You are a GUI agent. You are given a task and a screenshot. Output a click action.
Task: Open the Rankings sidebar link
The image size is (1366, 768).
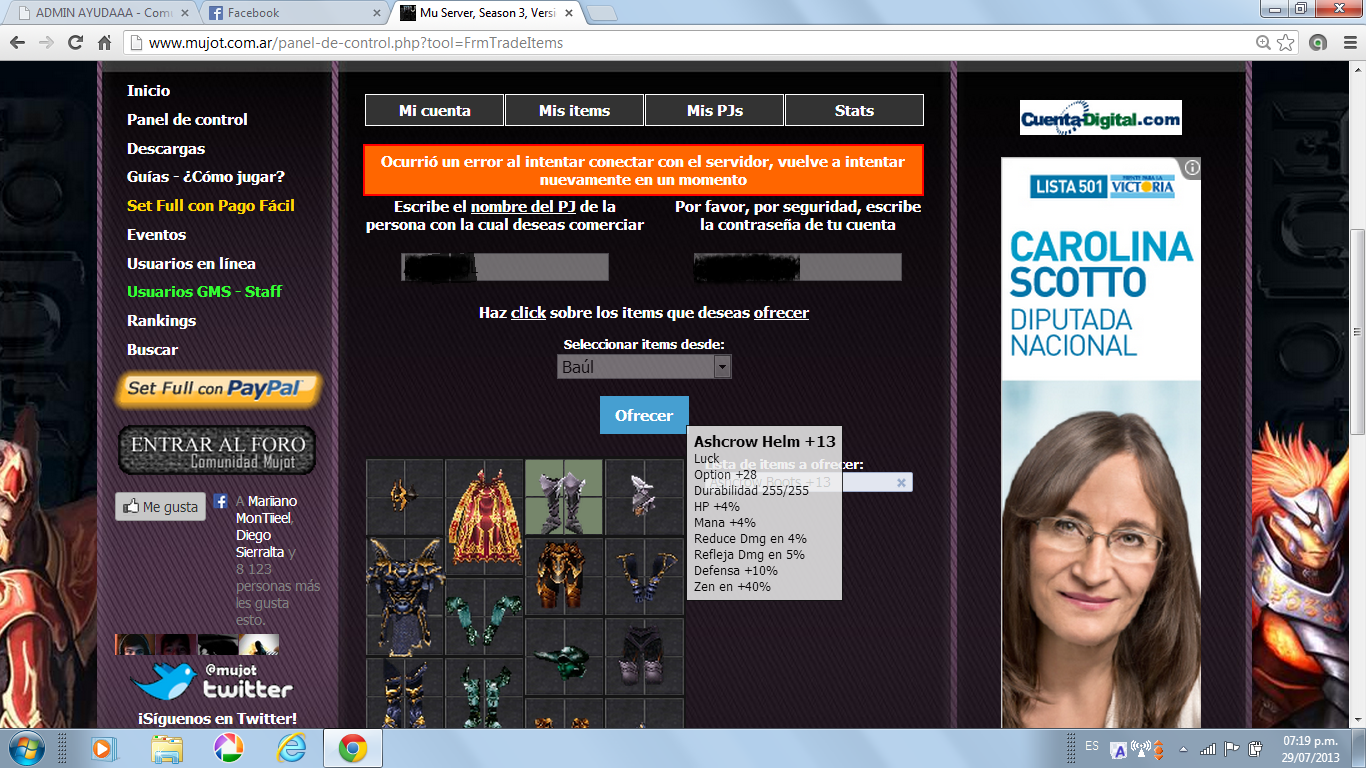(x=161, y=321)
